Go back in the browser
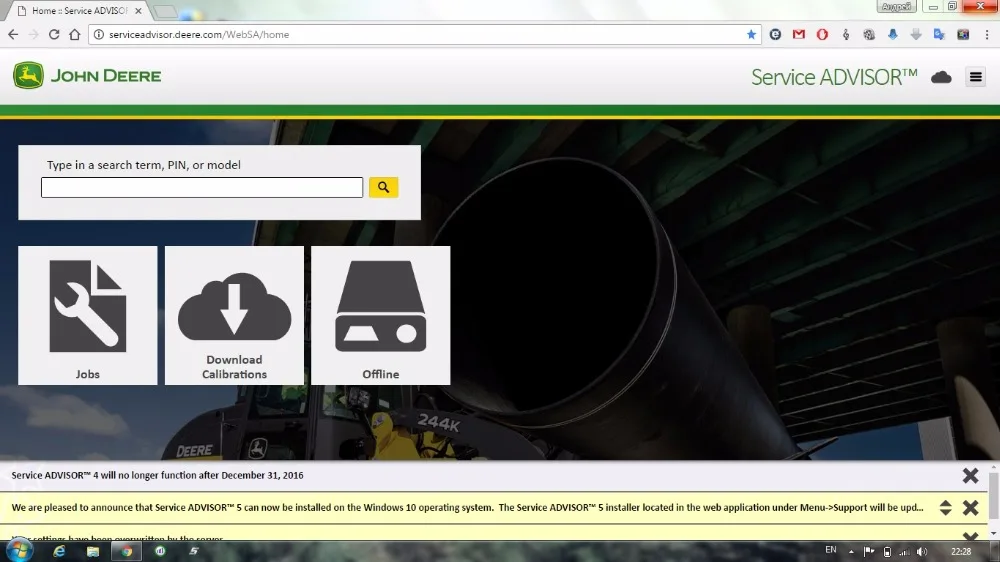The image size is (1000, 562). pos(13,34)
